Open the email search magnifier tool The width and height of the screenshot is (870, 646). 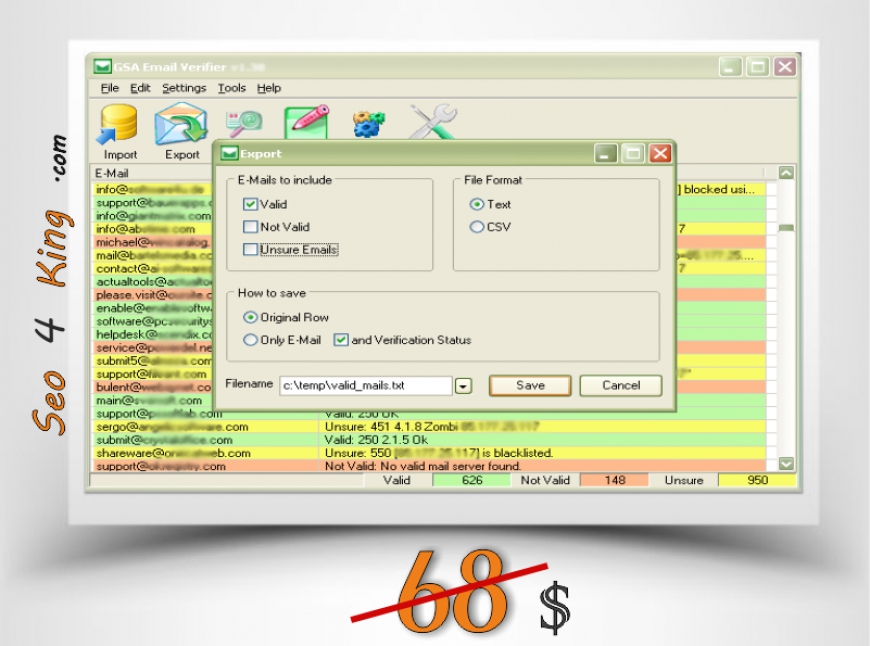244,123
